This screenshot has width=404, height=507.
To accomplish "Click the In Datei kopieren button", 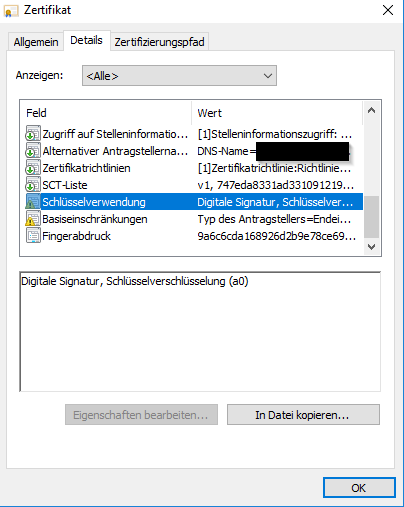I will click(x=303, y=415).
